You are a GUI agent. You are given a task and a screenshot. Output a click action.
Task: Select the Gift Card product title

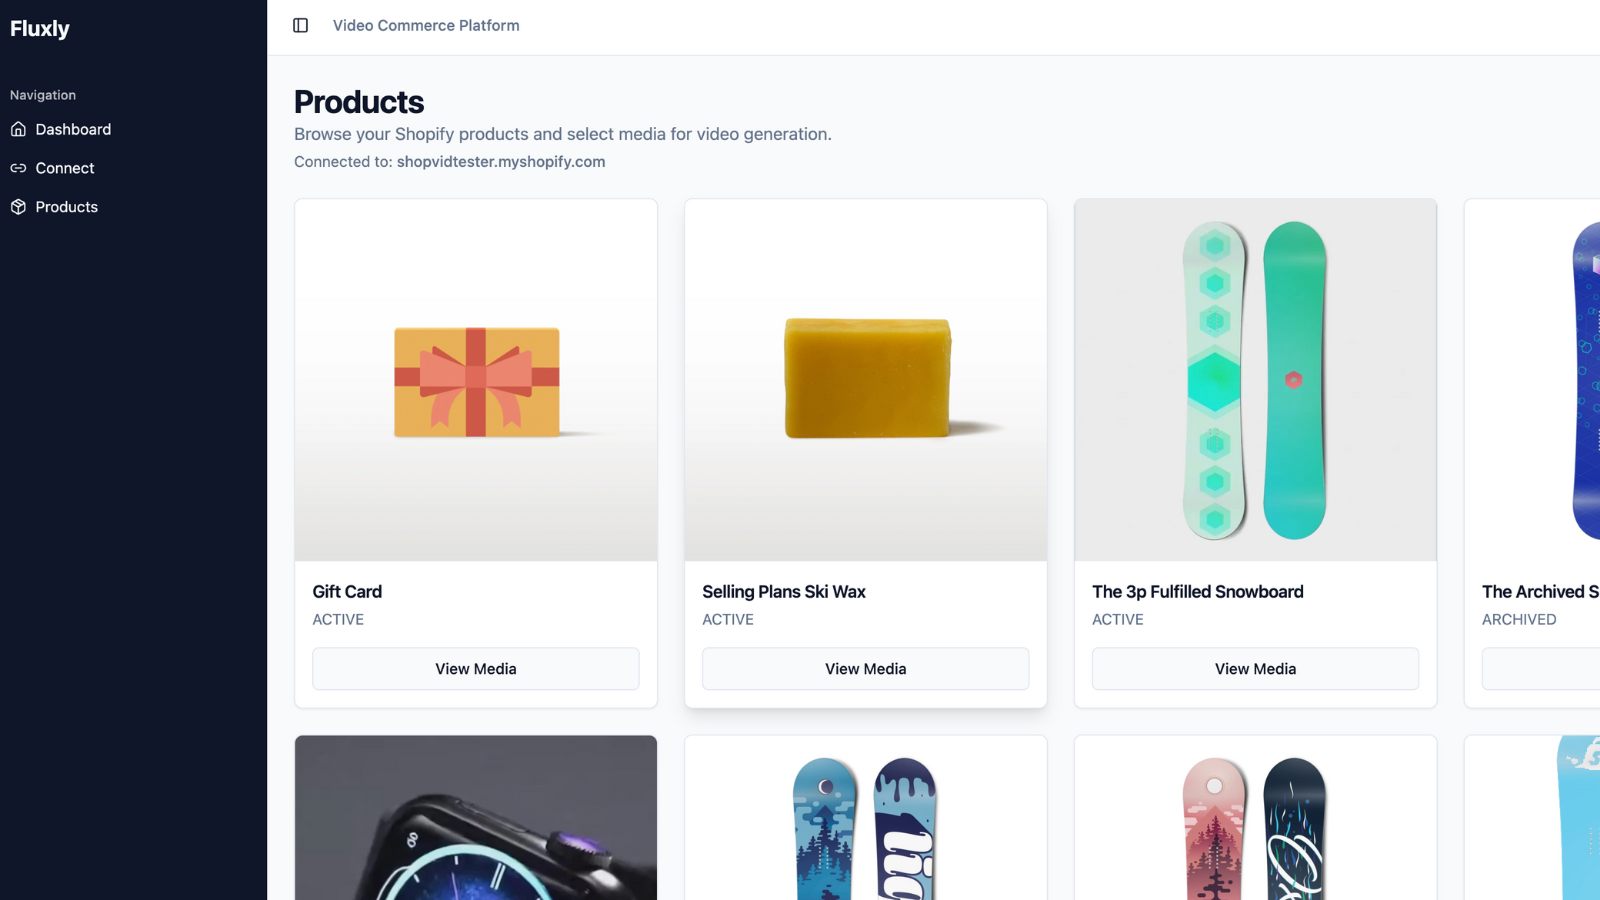[347, 591]
